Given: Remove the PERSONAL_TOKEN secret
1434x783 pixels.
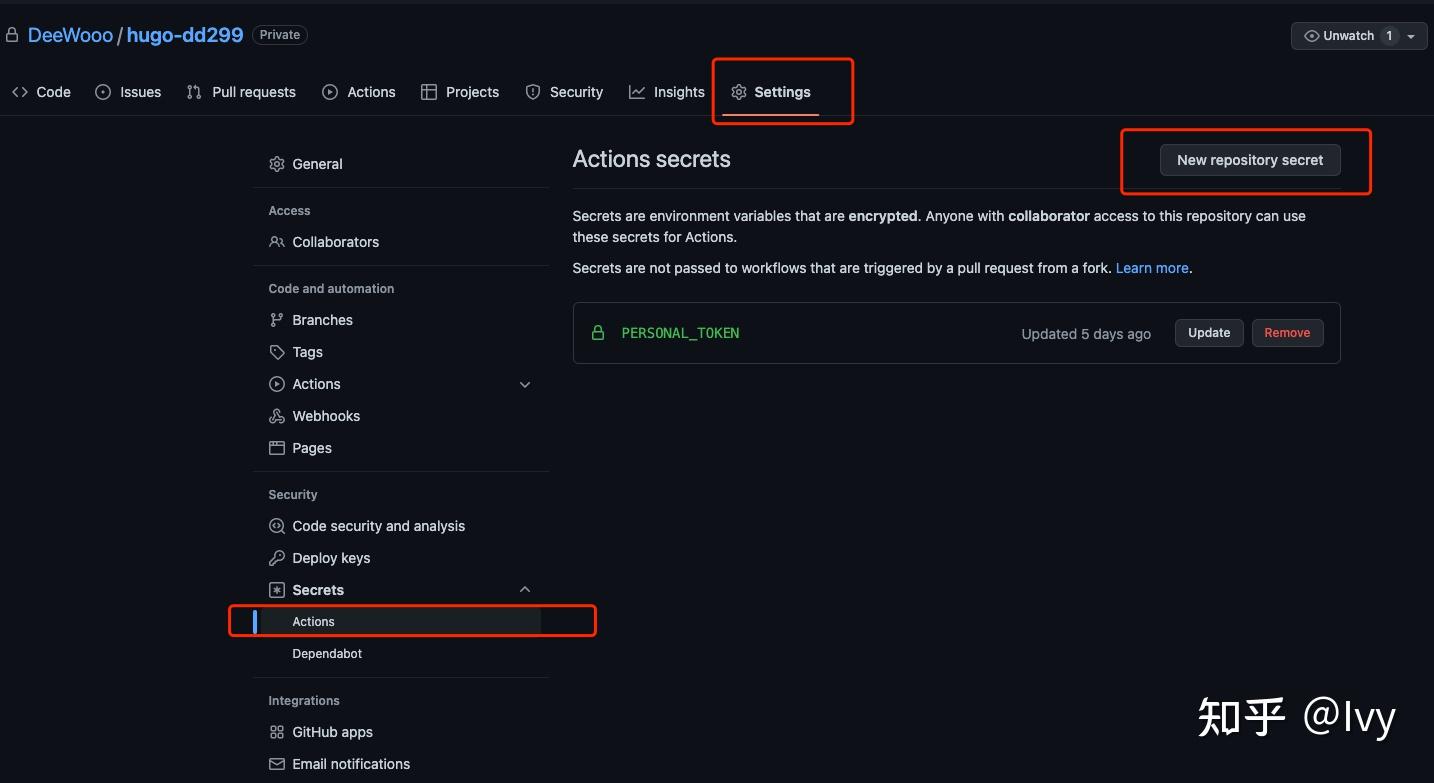Looking at the screenshot, I should pos(1287,333).
